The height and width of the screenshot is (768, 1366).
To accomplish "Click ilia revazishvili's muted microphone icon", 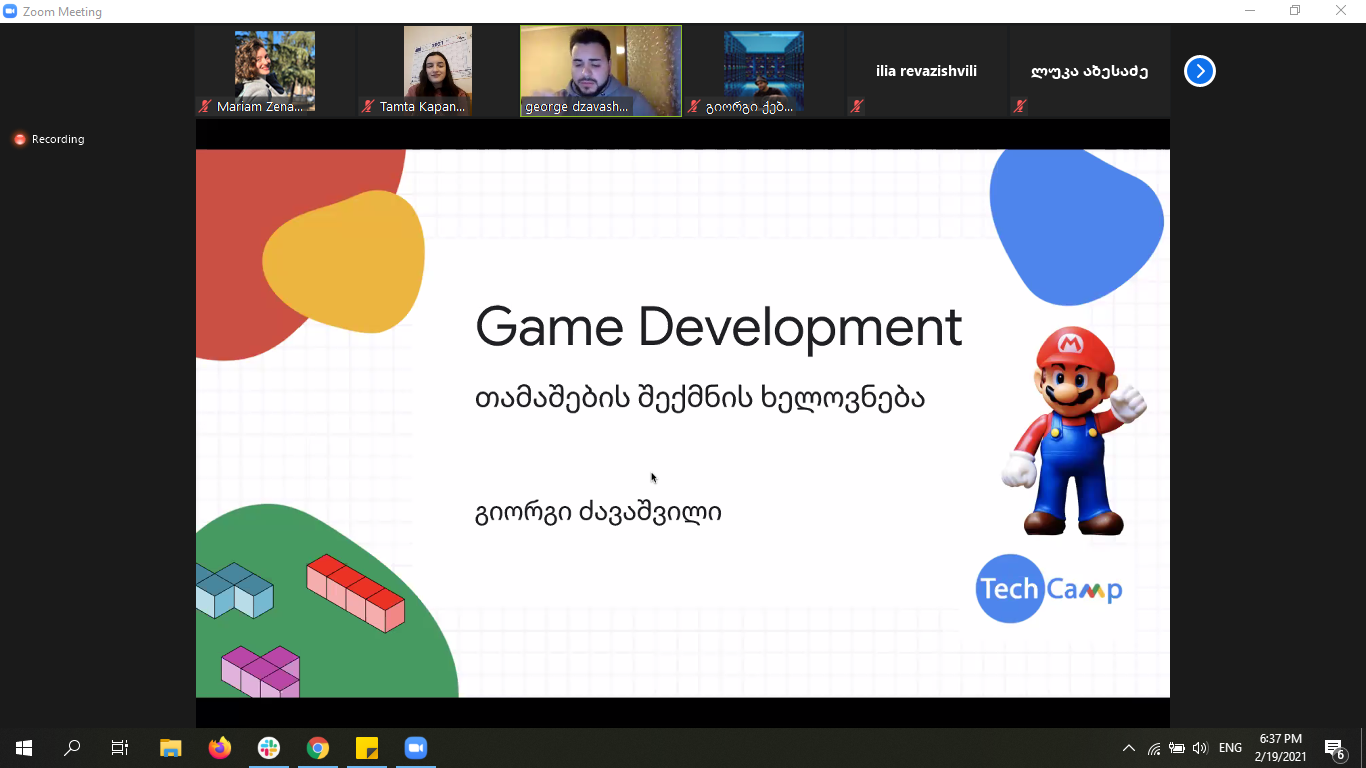I will click(x=857, y=106).
